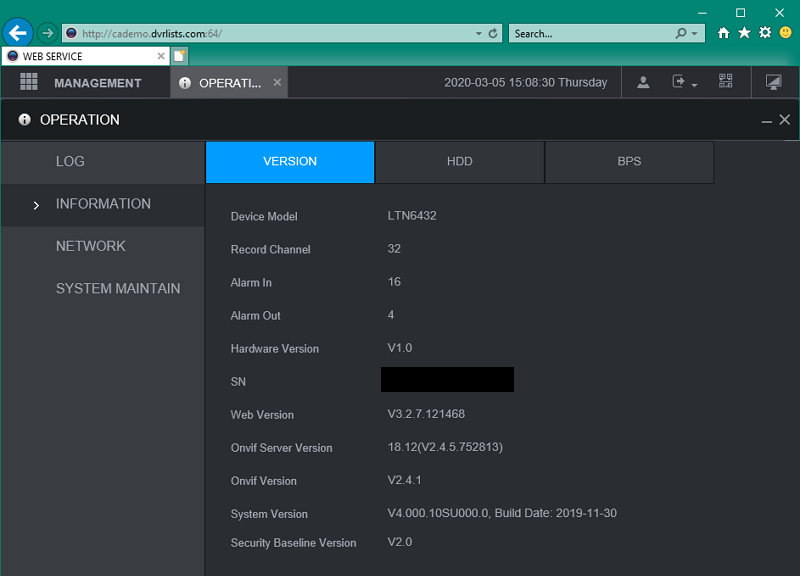Viewport: 800px width, 576px height.
Task: Open browser settings gear icon
Action: pos(765,33)
